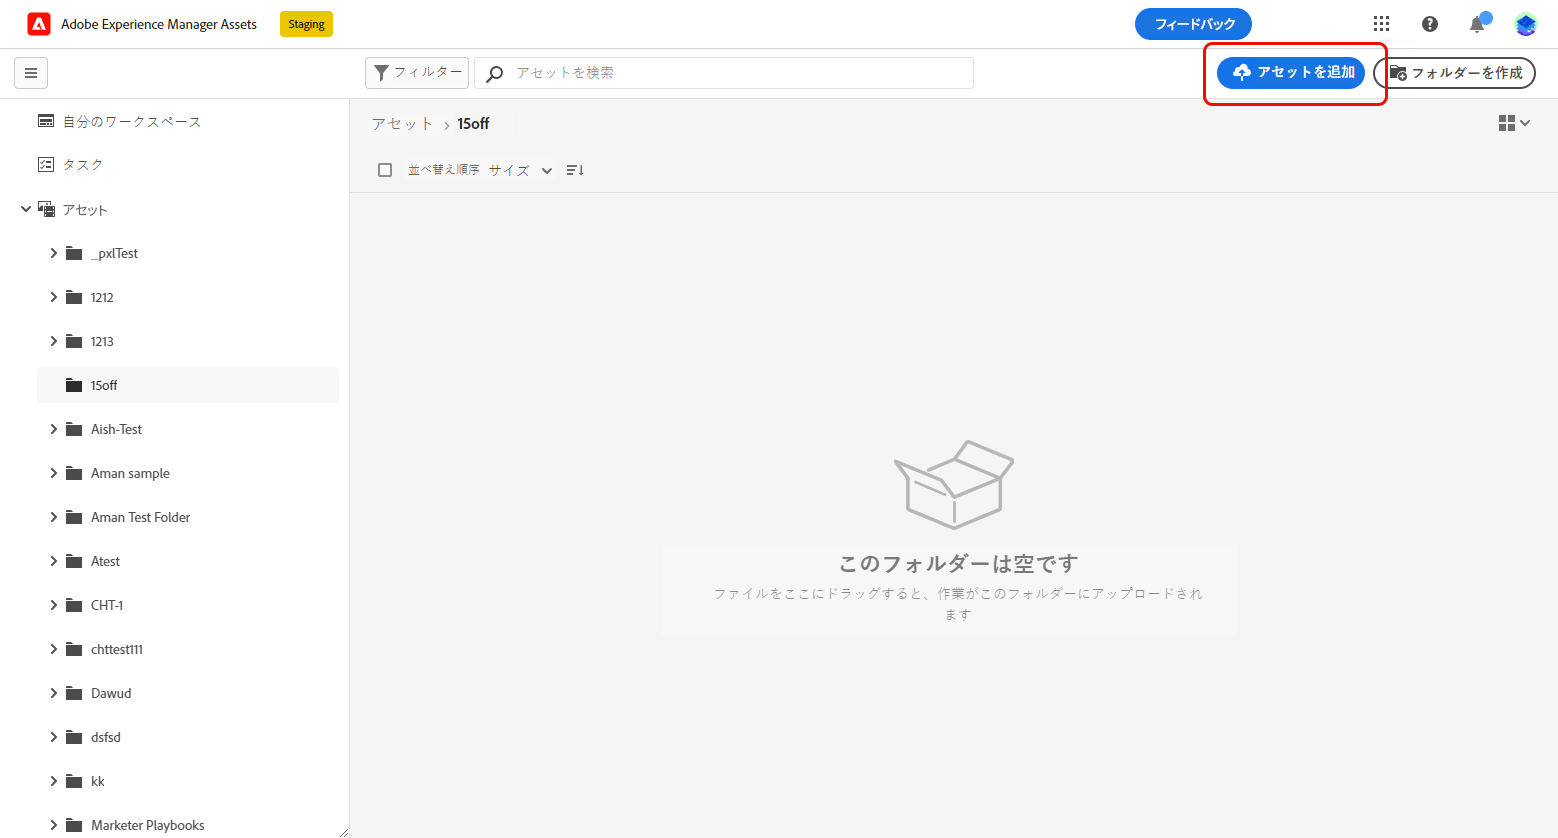Image resolution: width=1558 pixels, height=838 pixels.
Task: Collapse the アセット tree chevron
Action: pos(26,209)
